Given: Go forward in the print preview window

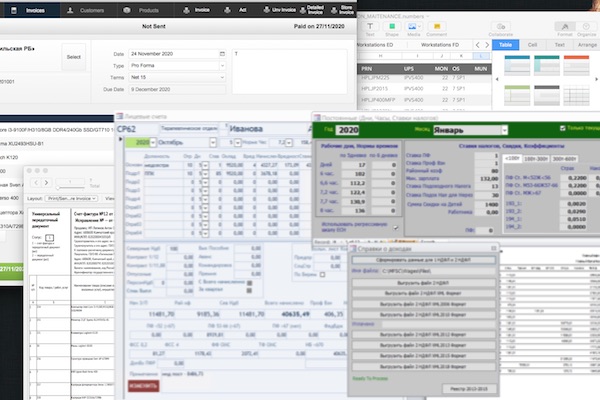Looking at the screenshot, I should (x=46, y=183).
